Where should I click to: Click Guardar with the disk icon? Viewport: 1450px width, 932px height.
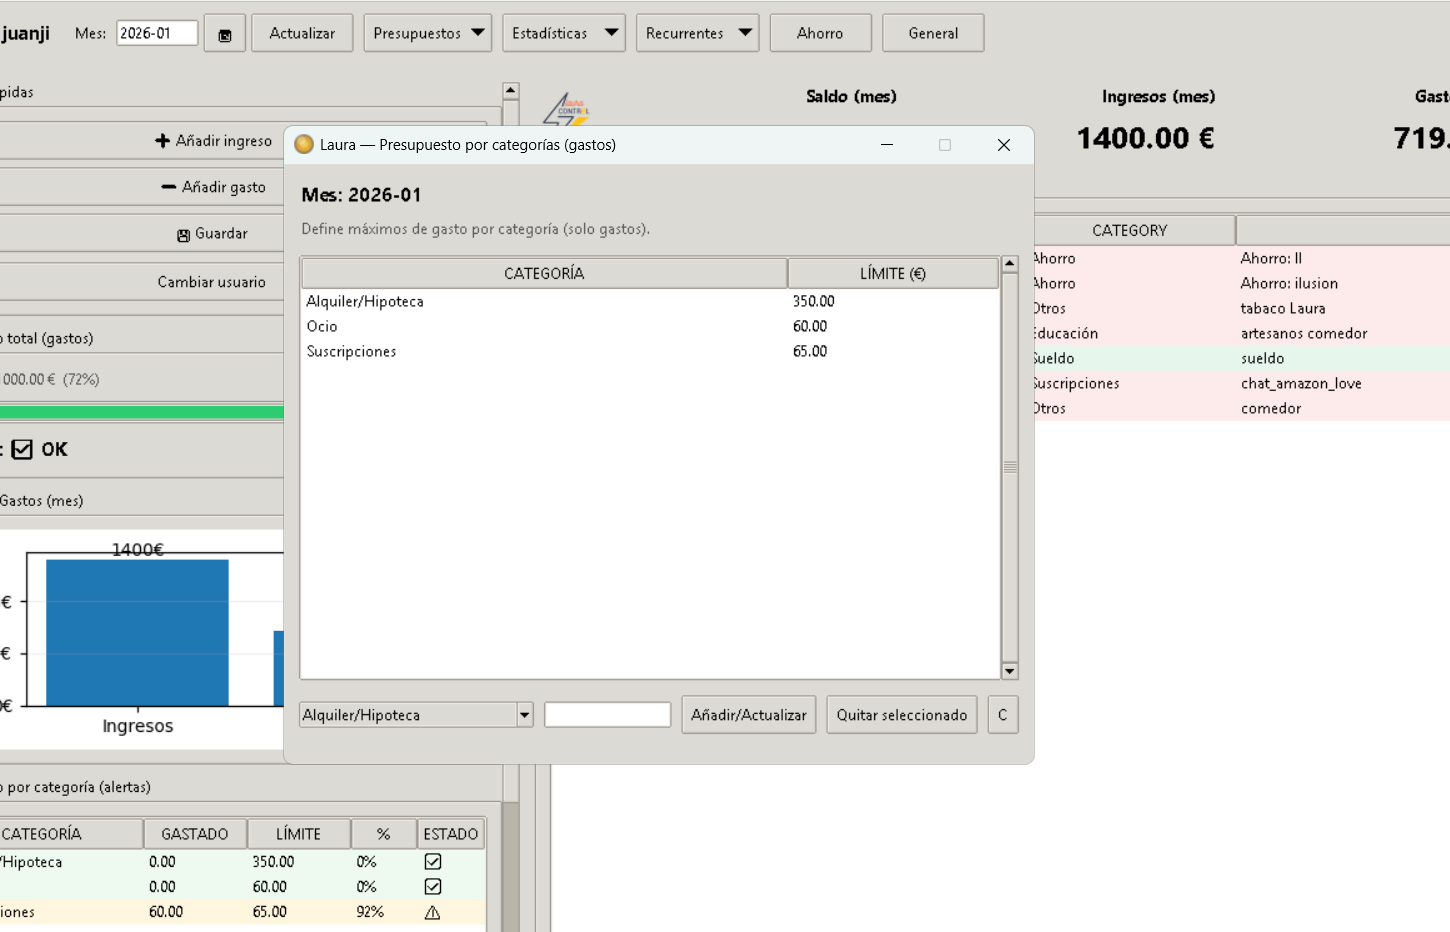[x=212, y=234]
